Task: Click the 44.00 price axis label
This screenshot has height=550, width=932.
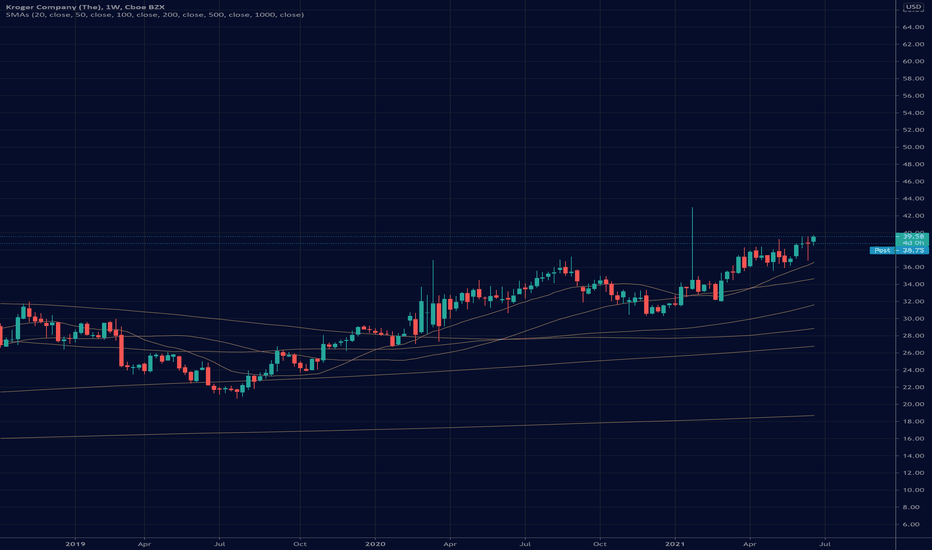Action: [913, 199]
